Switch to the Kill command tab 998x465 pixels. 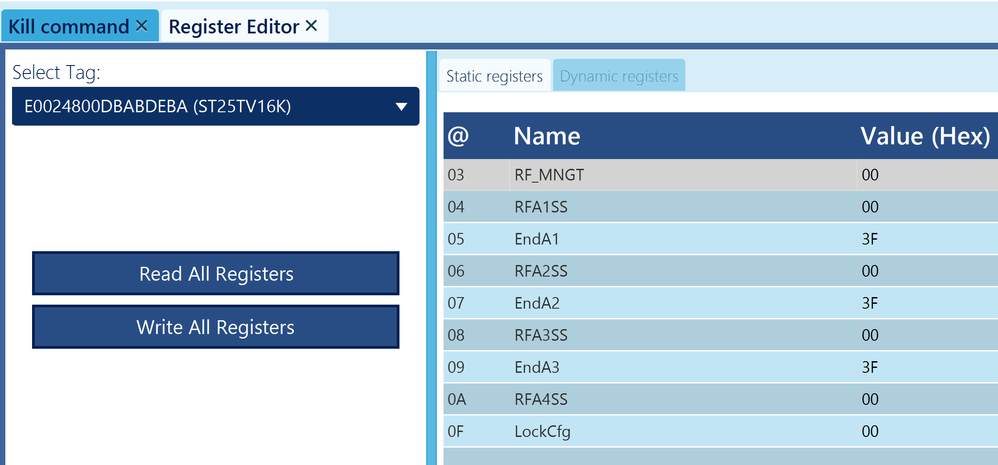coord(69,27)
